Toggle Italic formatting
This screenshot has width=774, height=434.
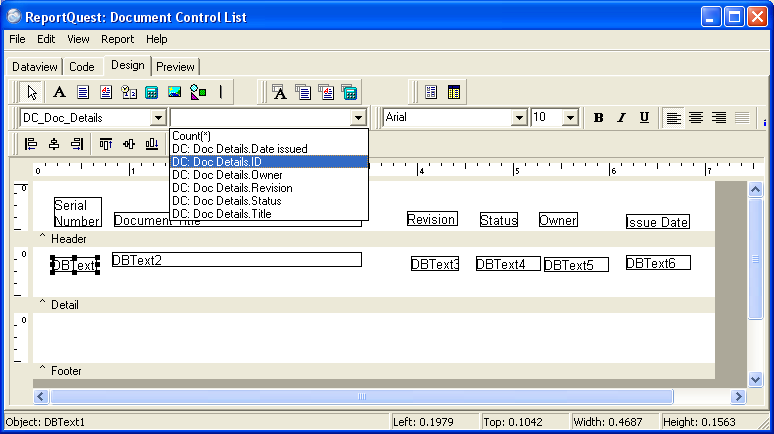(621, 118)
